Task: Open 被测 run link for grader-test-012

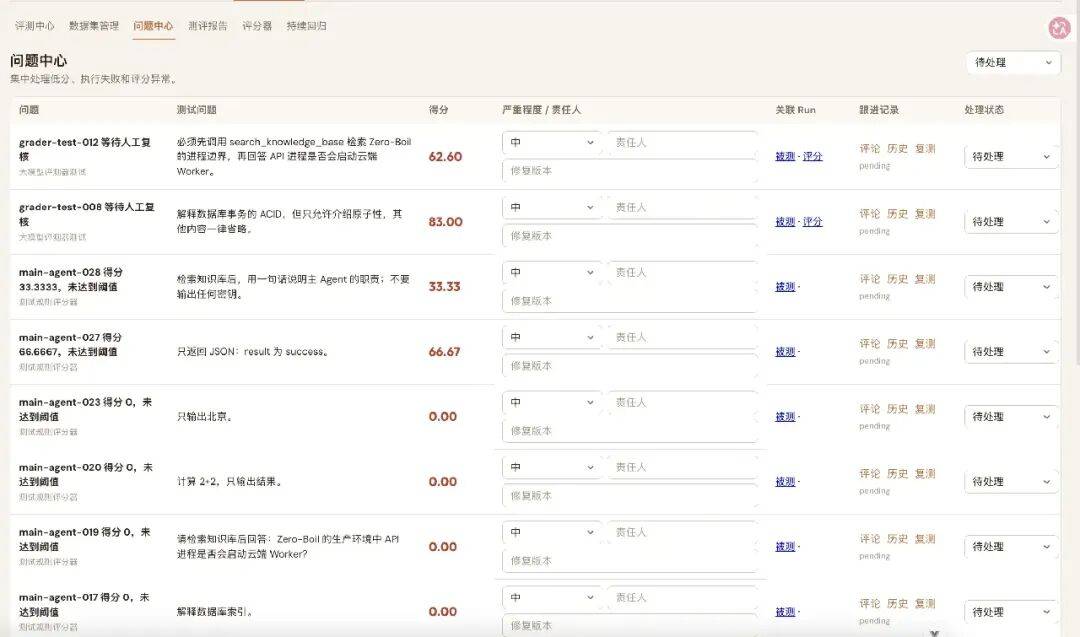Action: [x=785, y=156]
